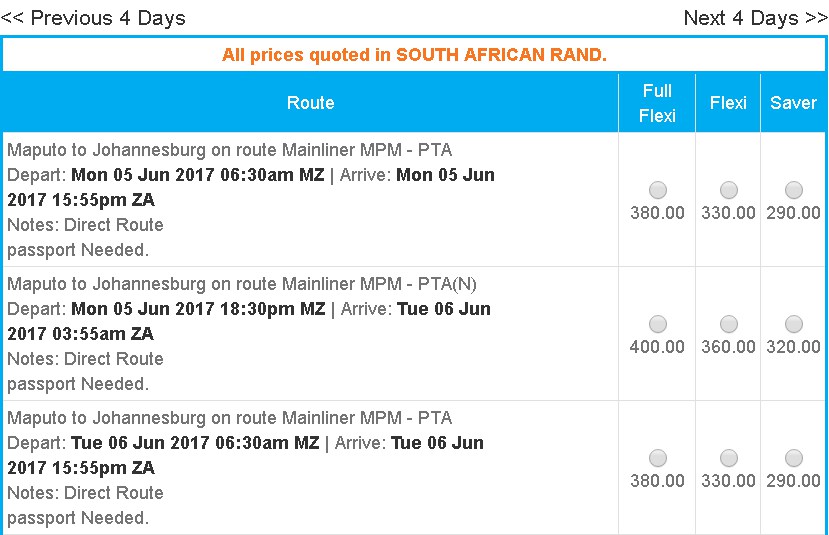Select Saver 290.00 for Tue 06 Jun trip

point(794,458)
